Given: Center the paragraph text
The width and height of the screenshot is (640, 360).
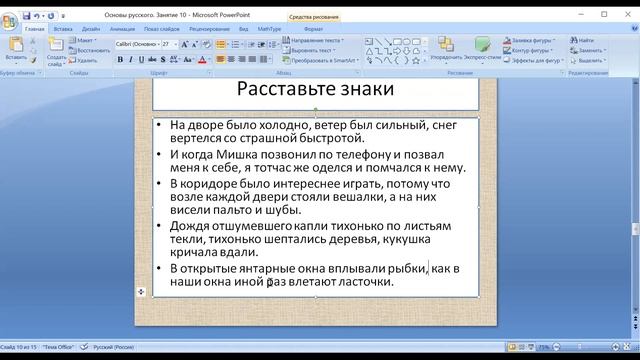Looking at the screenshot, I should (x=231, y=60).
